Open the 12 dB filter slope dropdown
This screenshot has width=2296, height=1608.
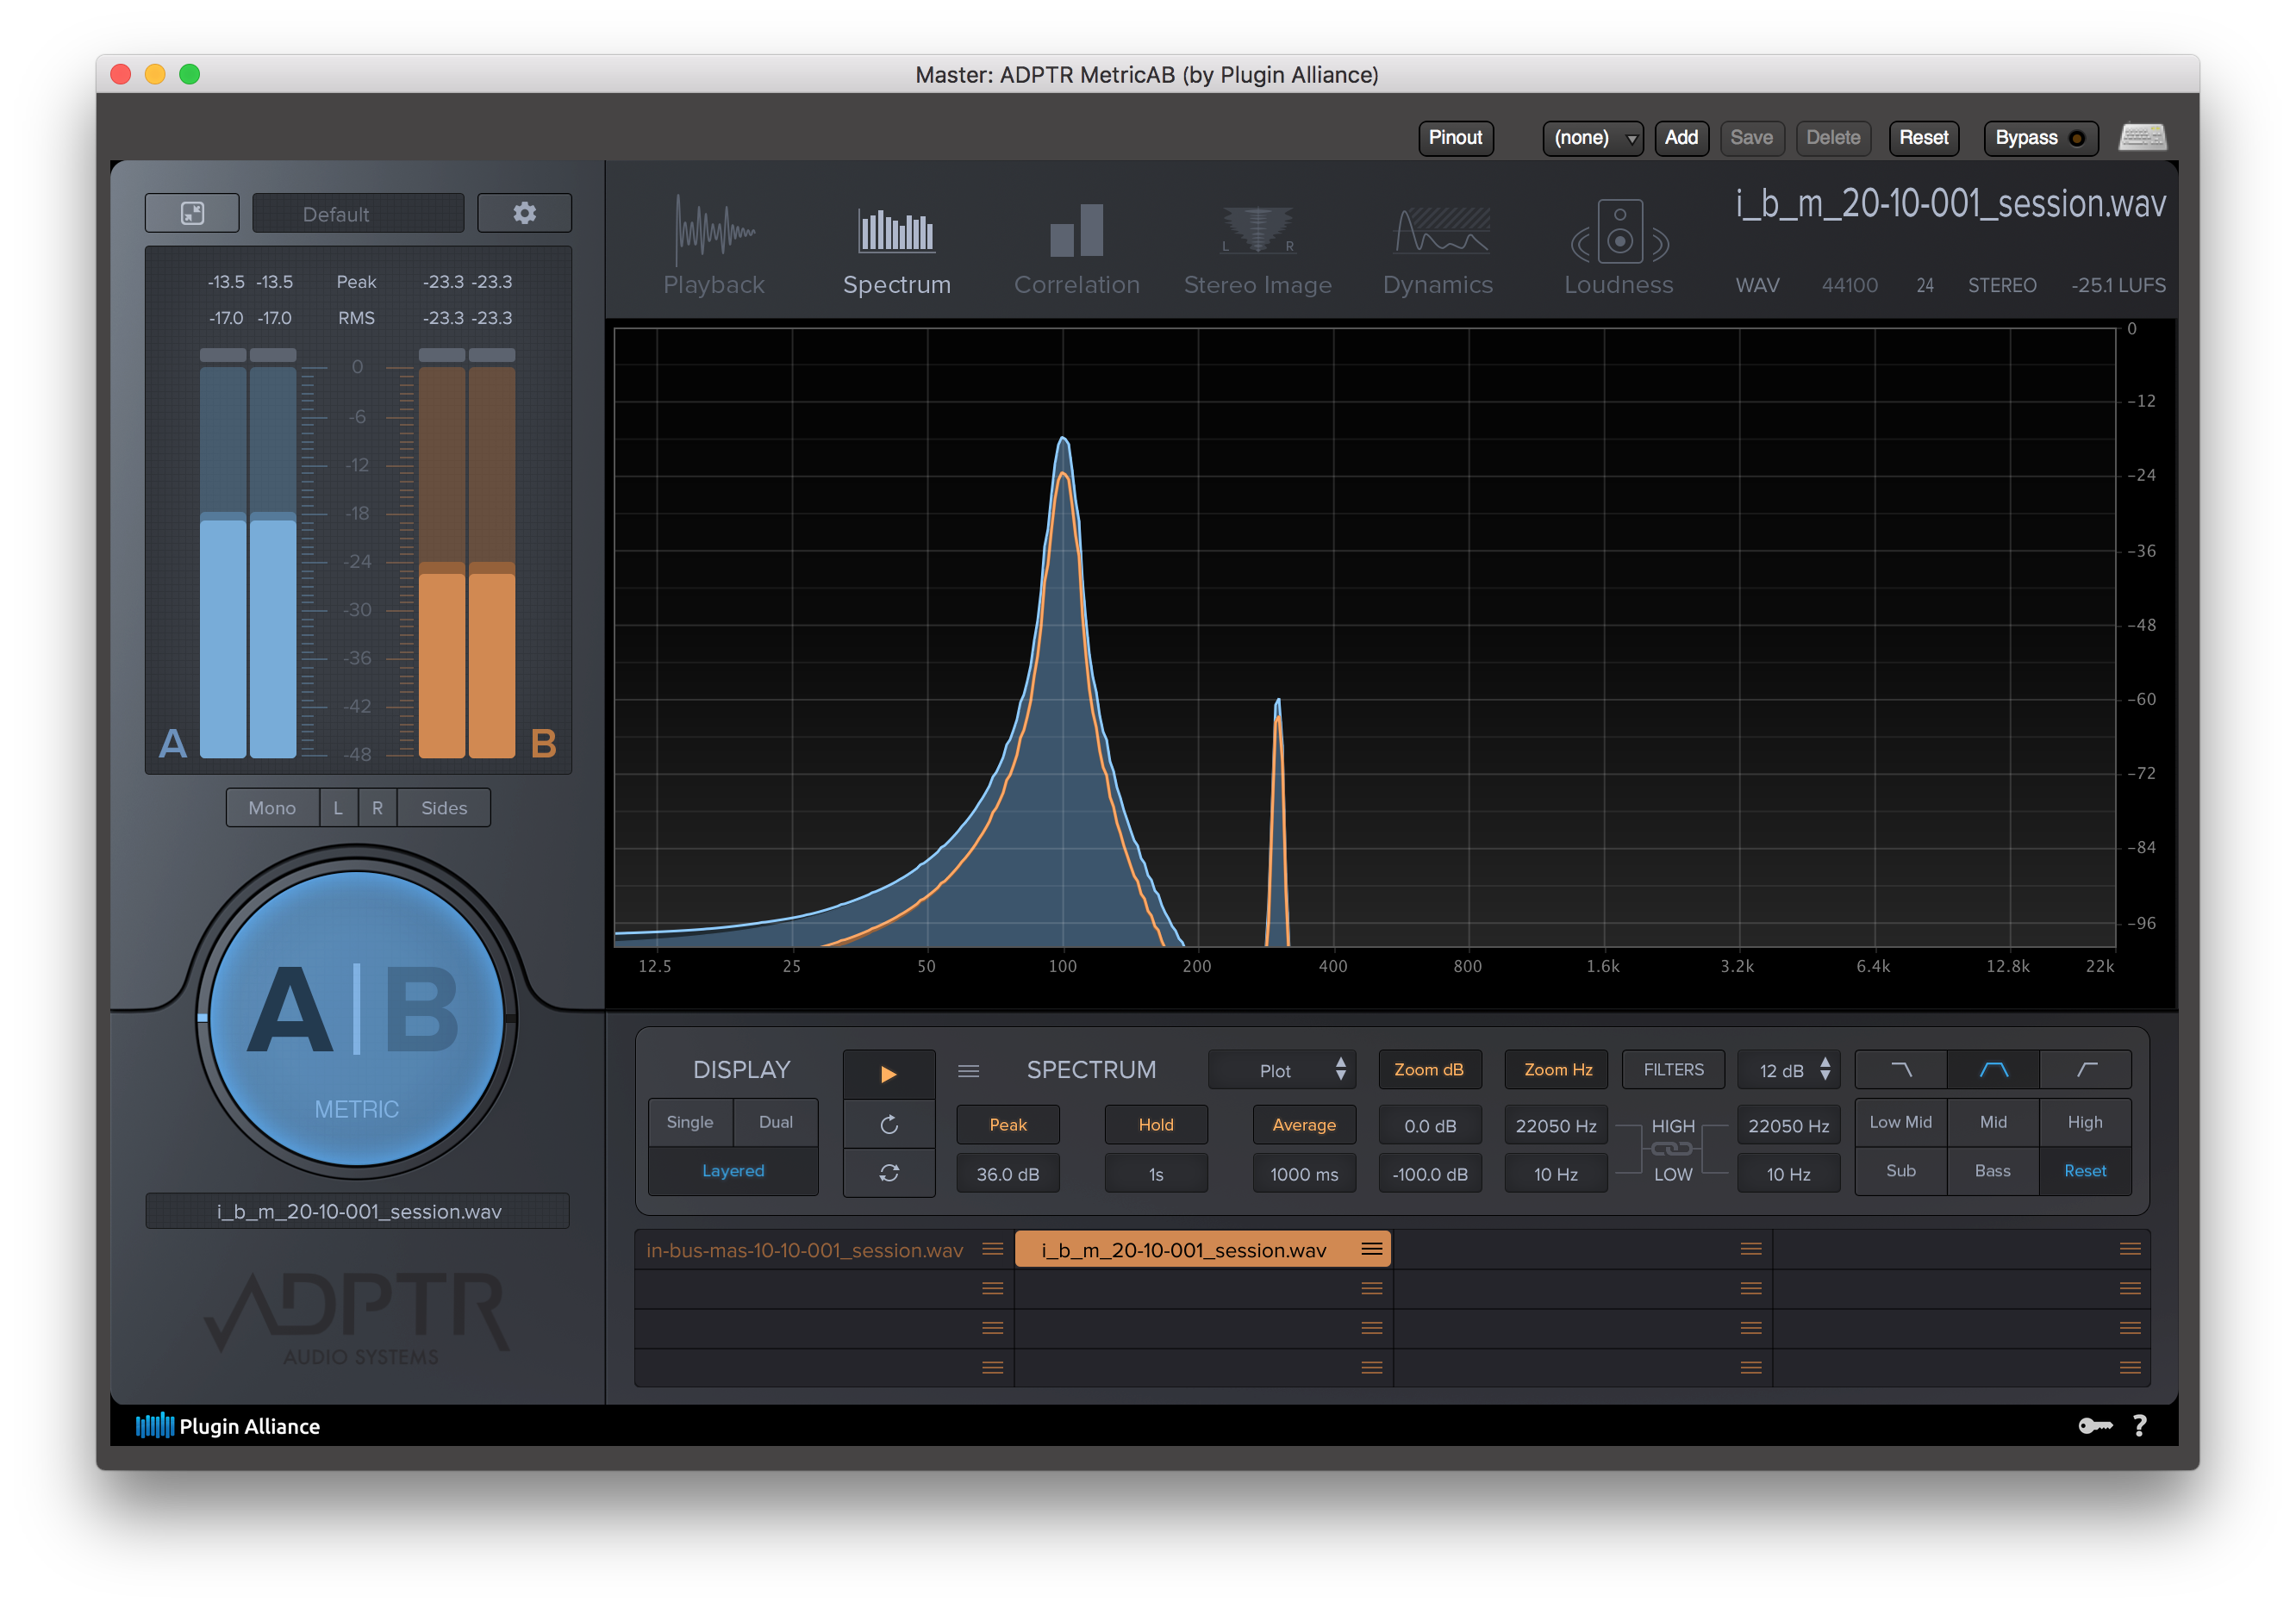[x=1789, y=1070]
